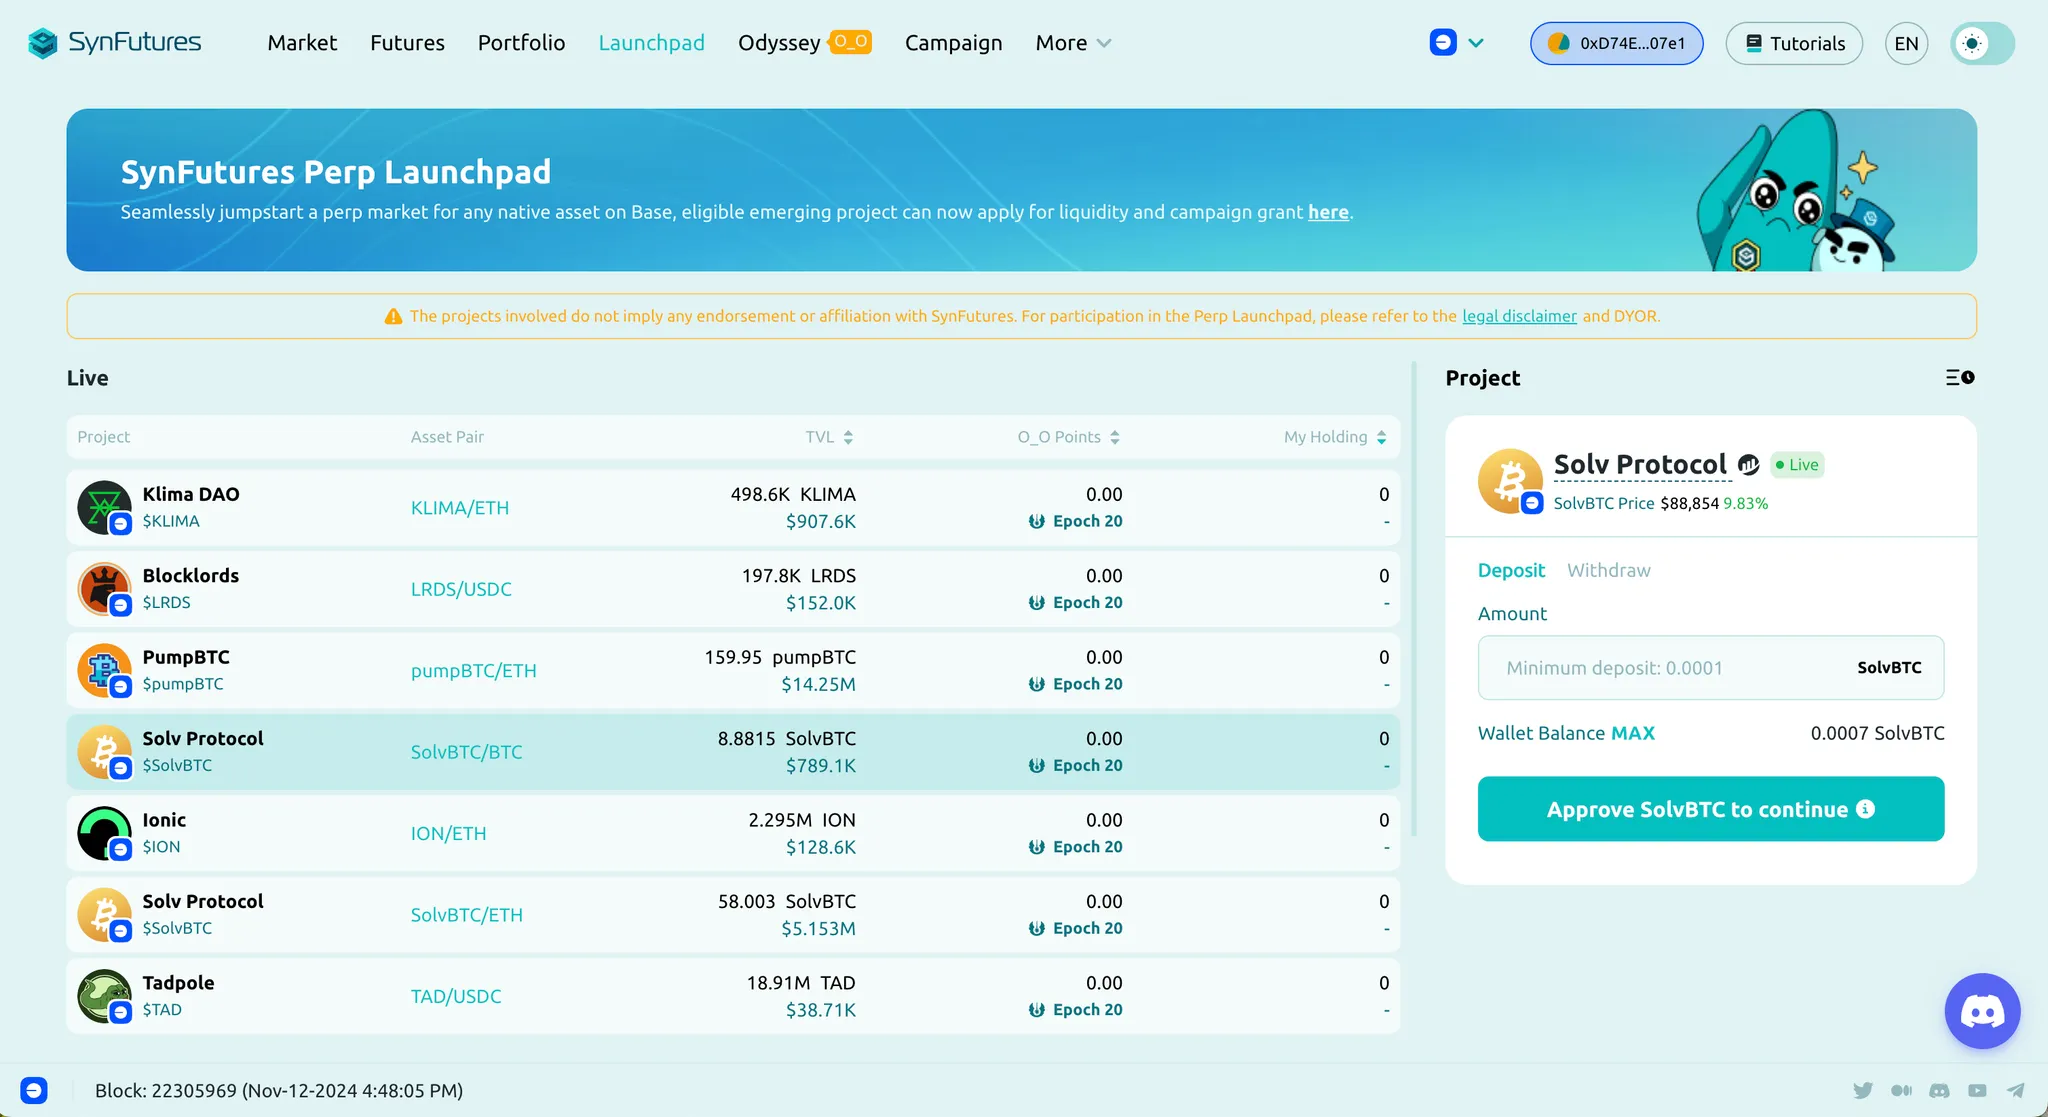Open the floating Discord chat bubble
This screenshot has height=1117, width=2048.
coord(1981,1011)
